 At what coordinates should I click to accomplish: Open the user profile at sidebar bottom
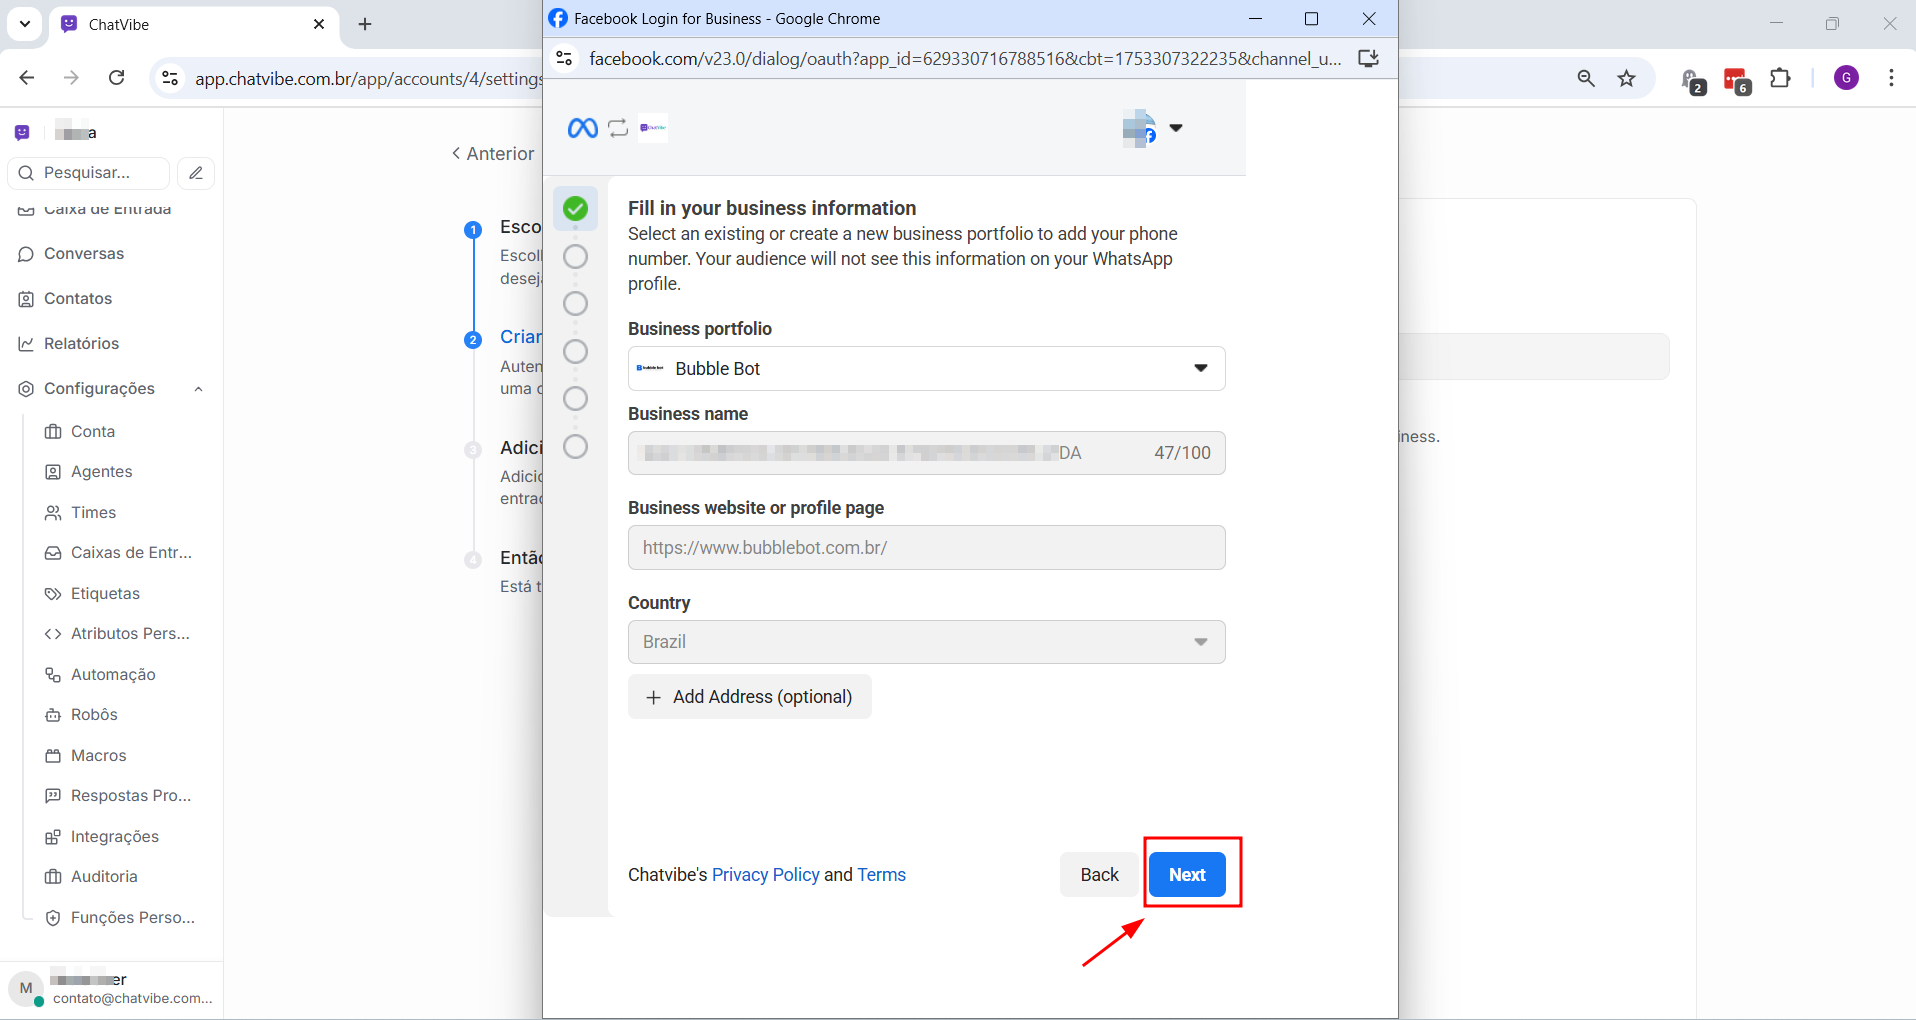112,988
